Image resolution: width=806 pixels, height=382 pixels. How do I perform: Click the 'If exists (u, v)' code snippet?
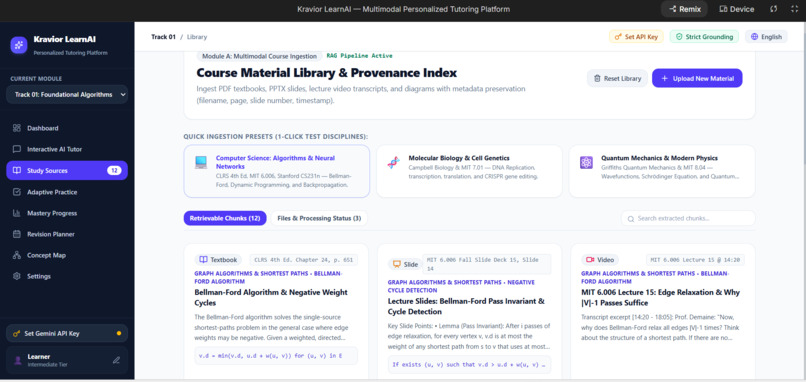point(469,365)
